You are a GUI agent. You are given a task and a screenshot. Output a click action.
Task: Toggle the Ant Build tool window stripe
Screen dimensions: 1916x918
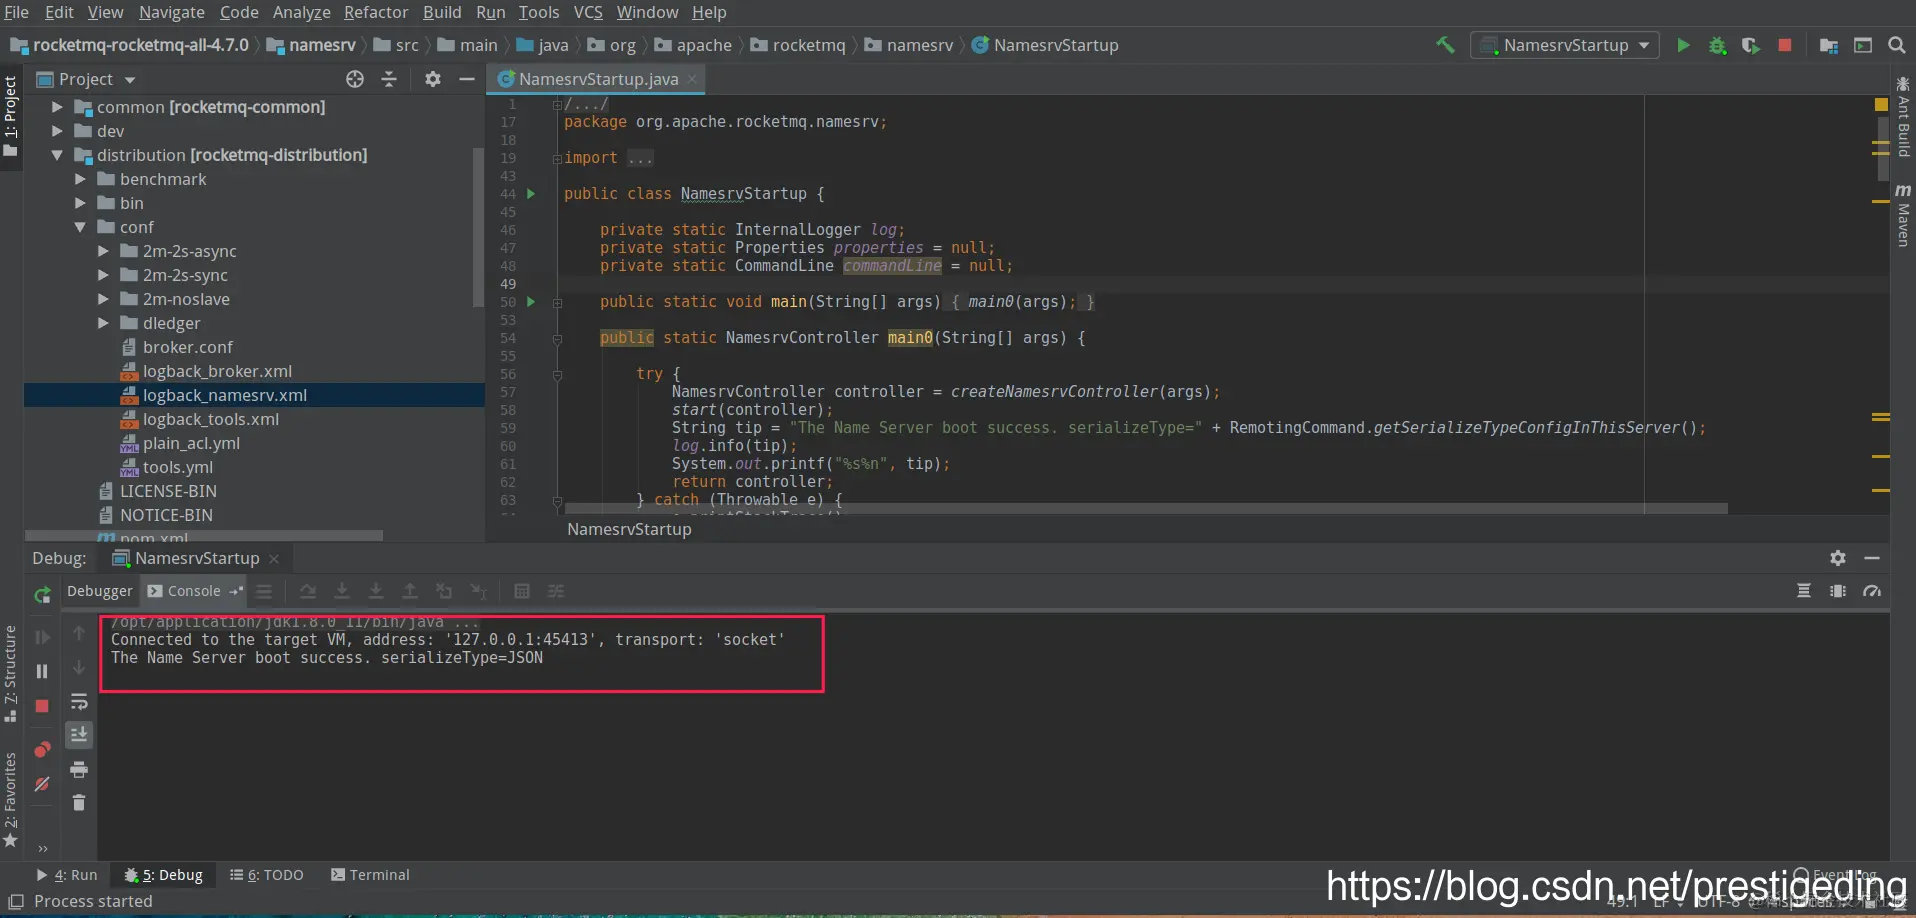point(1903,117)
